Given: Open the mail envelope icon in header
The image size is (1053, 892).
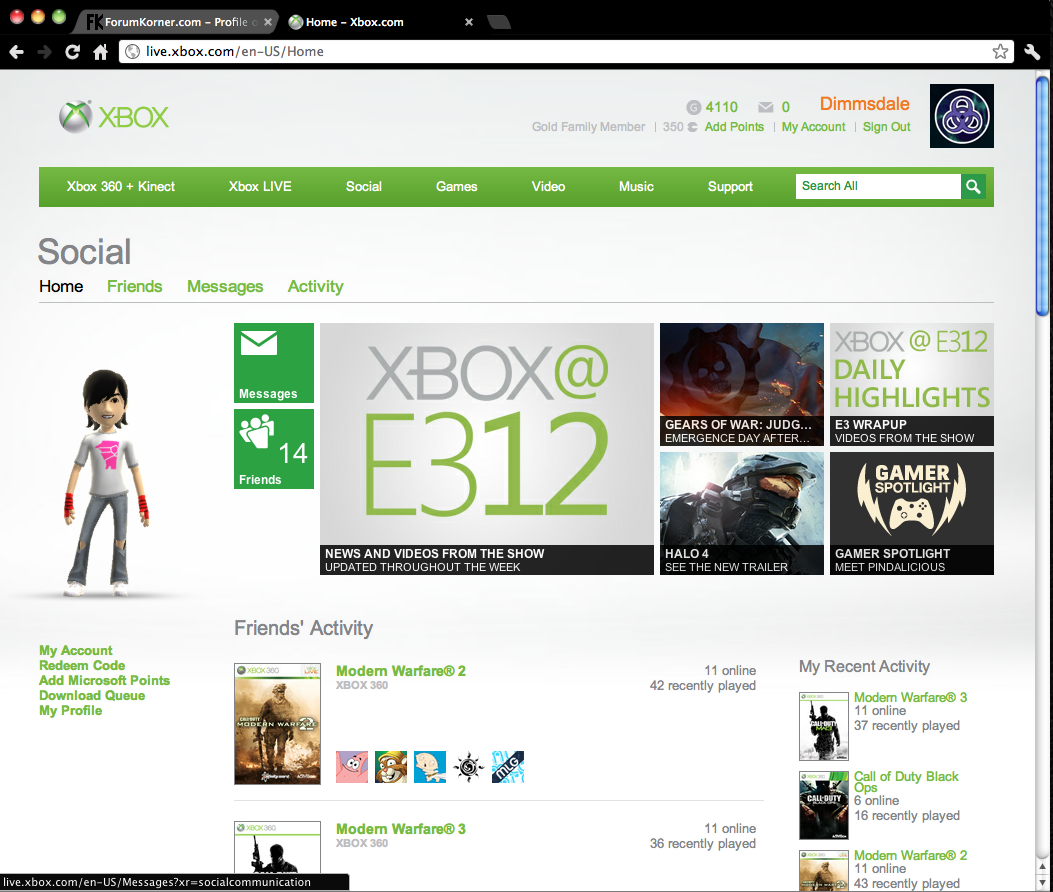Looking at the screenshot, I should (766, 107).
